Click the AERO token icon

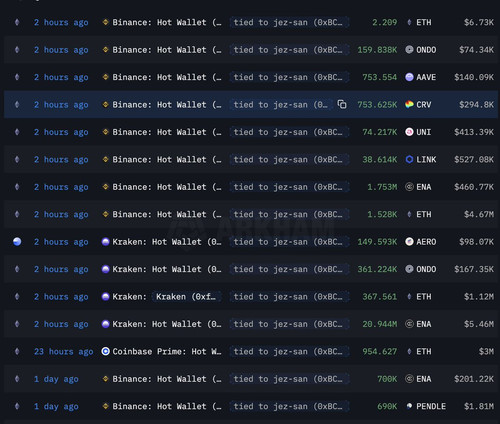click(409, 242)
